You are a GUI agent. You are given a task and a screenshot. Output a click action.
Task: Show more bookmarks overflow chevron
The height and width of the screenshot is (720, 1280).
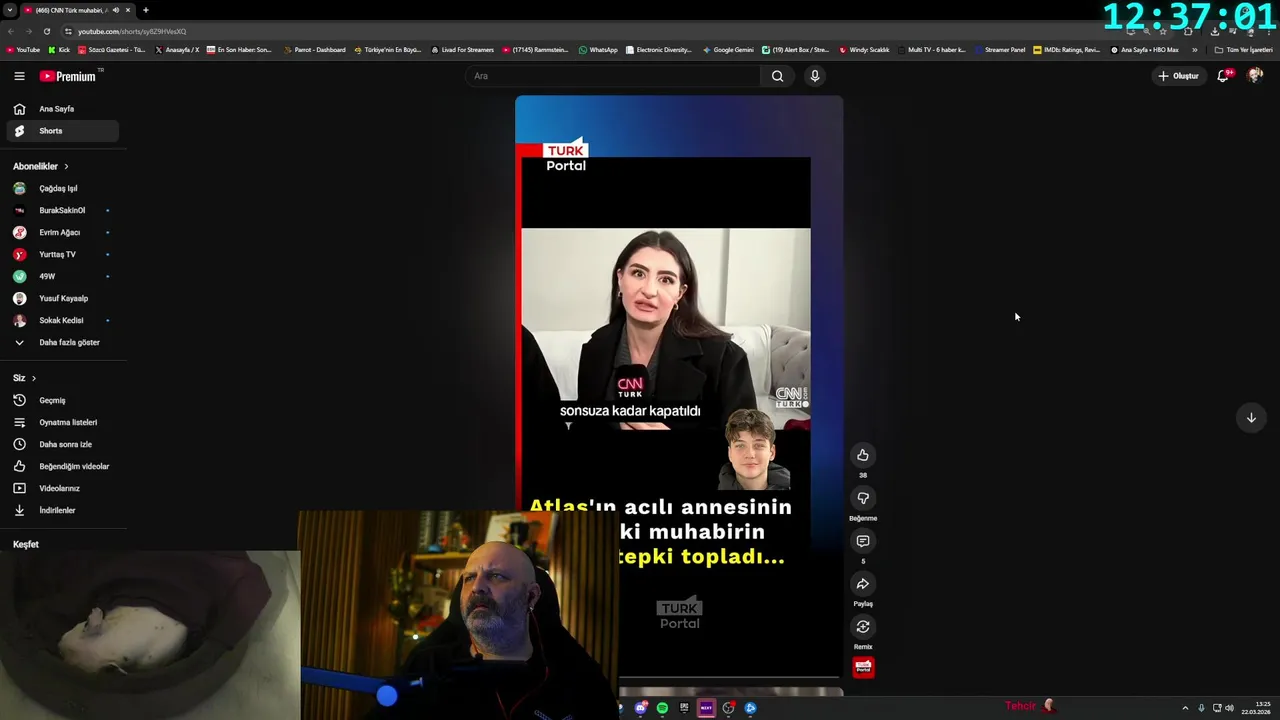[x=1194, y=50]
